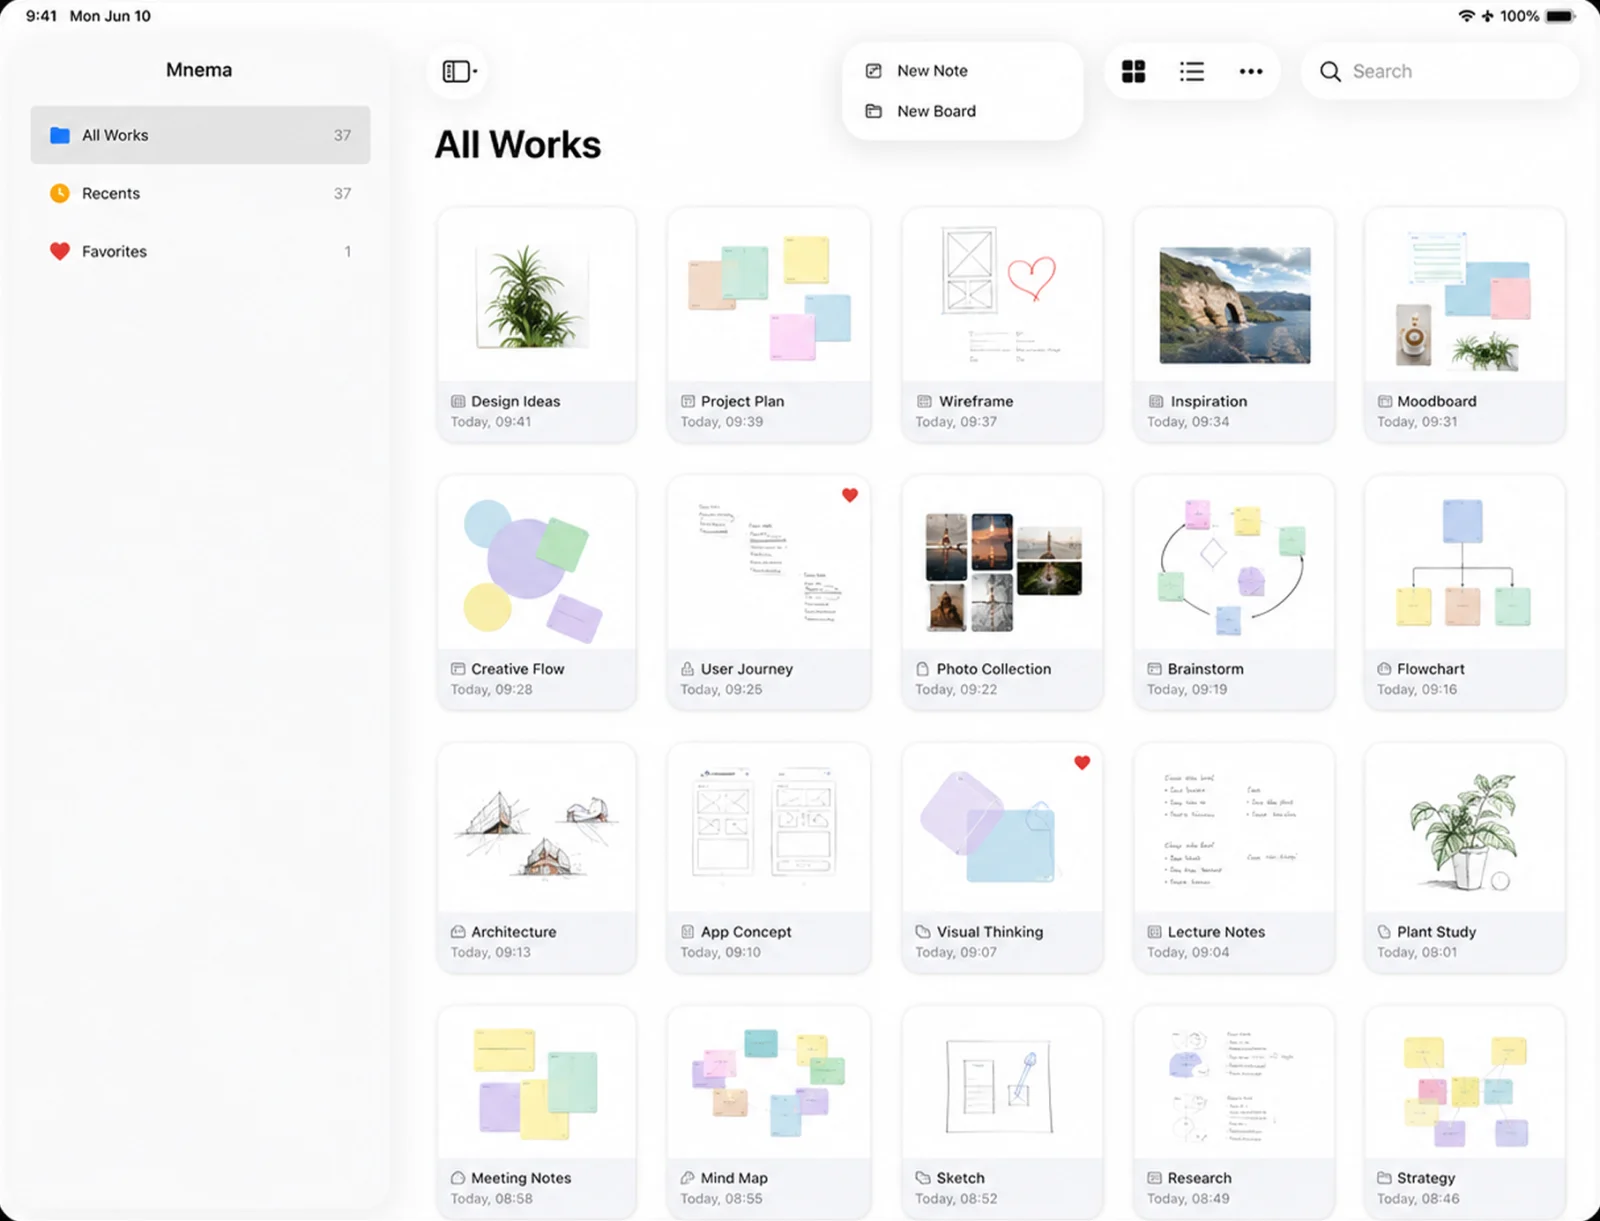Switch to grid view
Viewport: 1600px width, 1221px height.
[1133, 71]
